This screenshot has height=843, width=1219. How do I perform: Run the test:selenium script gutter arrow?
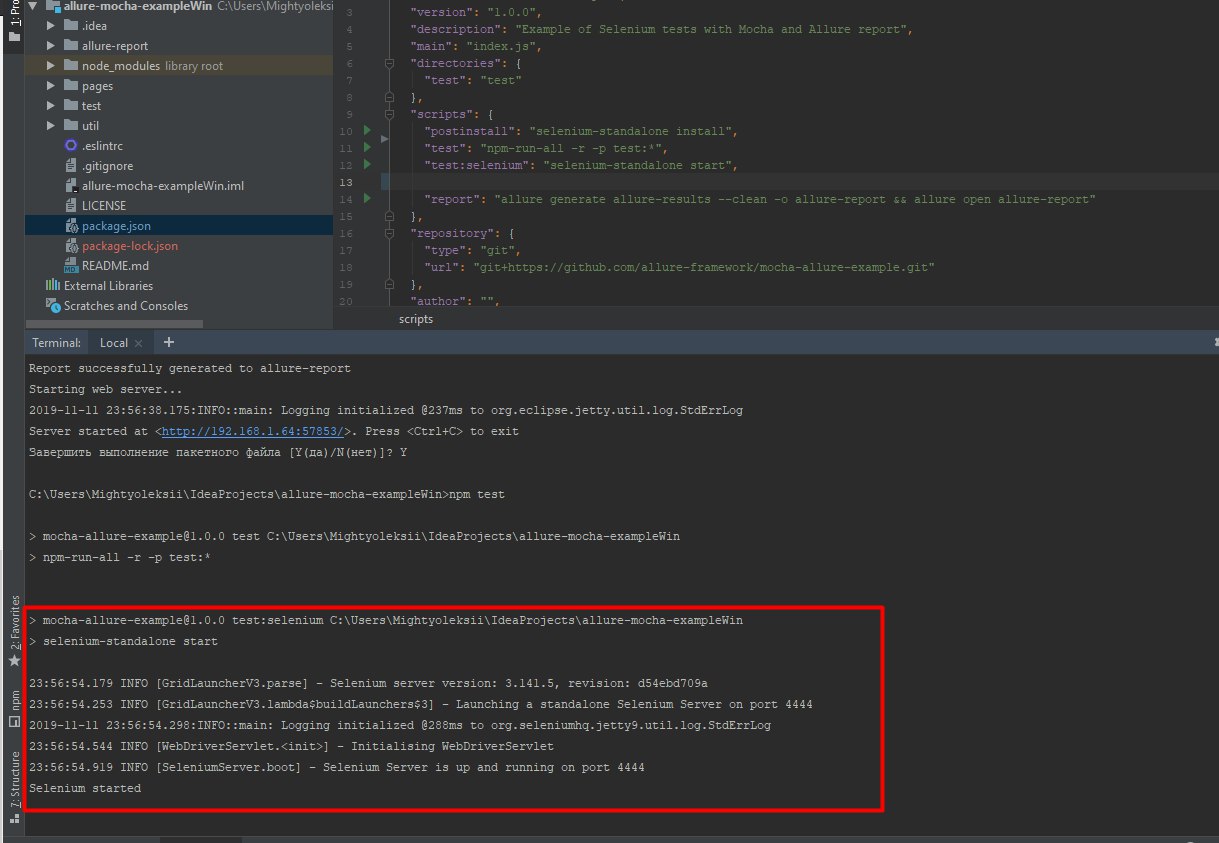367,164
